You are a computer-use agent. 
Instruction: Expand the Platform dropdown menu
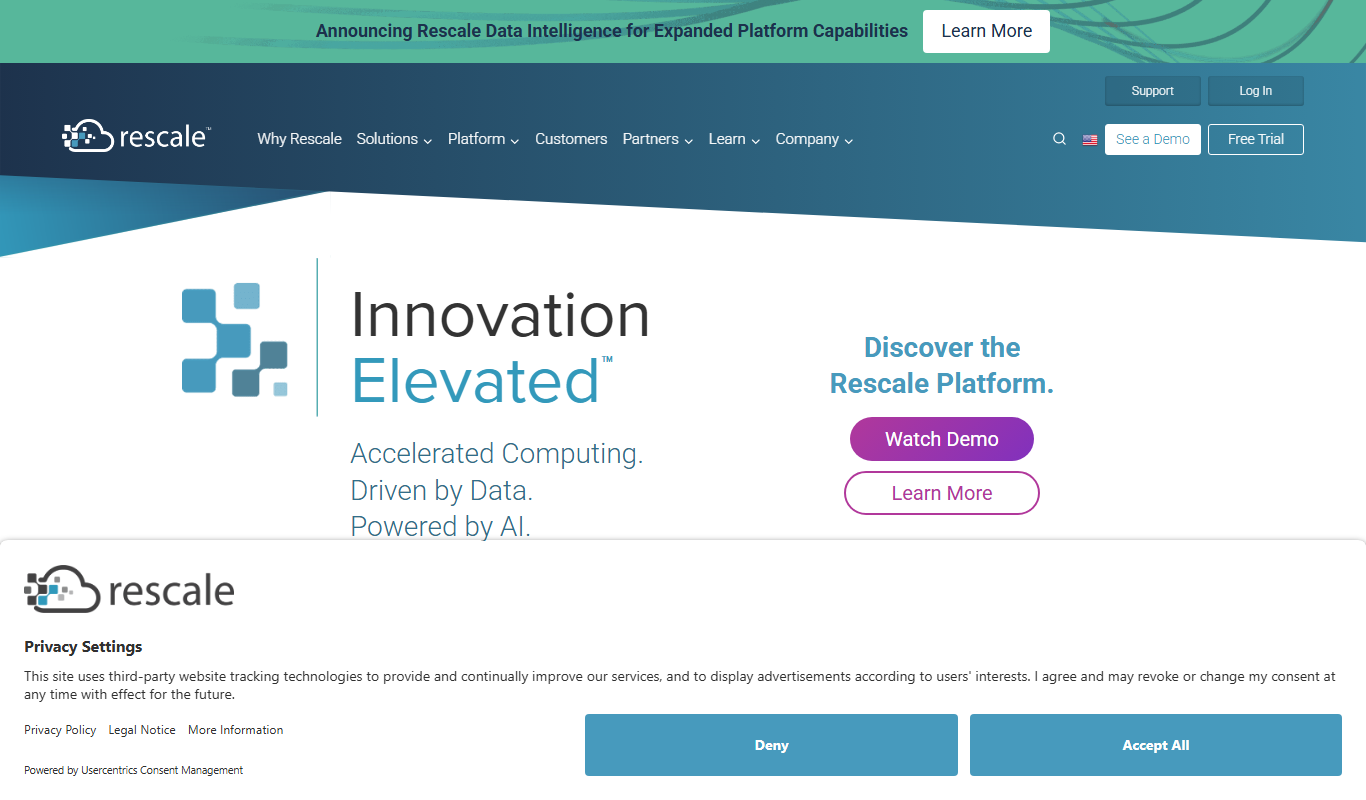point(483,139)
